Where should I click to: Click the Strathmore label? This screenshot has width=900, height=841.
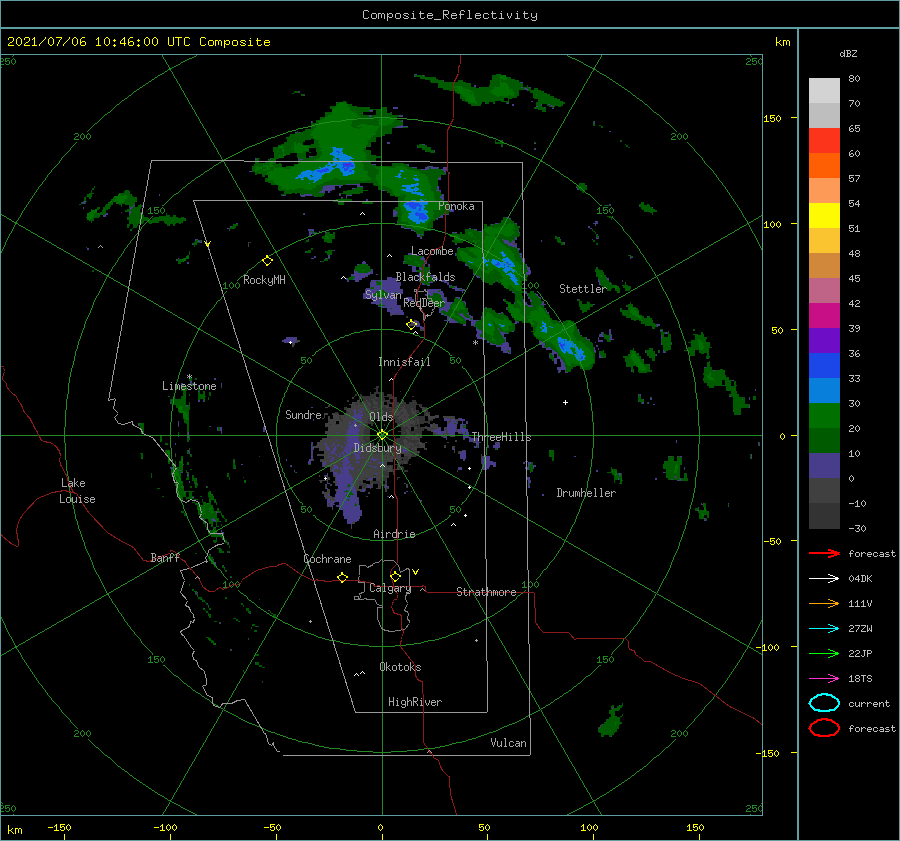(486, 592)
